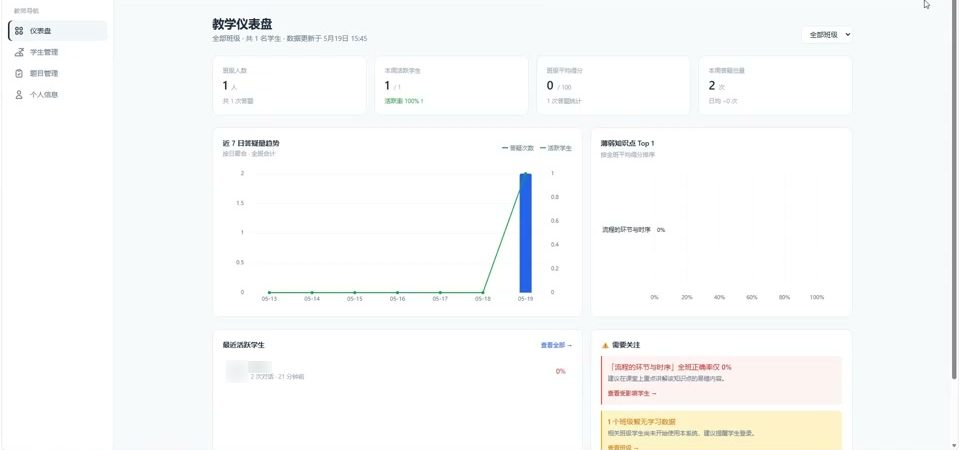Click 活跃率 100% green text
Screen dimensions: 960x450
[404, 101]
